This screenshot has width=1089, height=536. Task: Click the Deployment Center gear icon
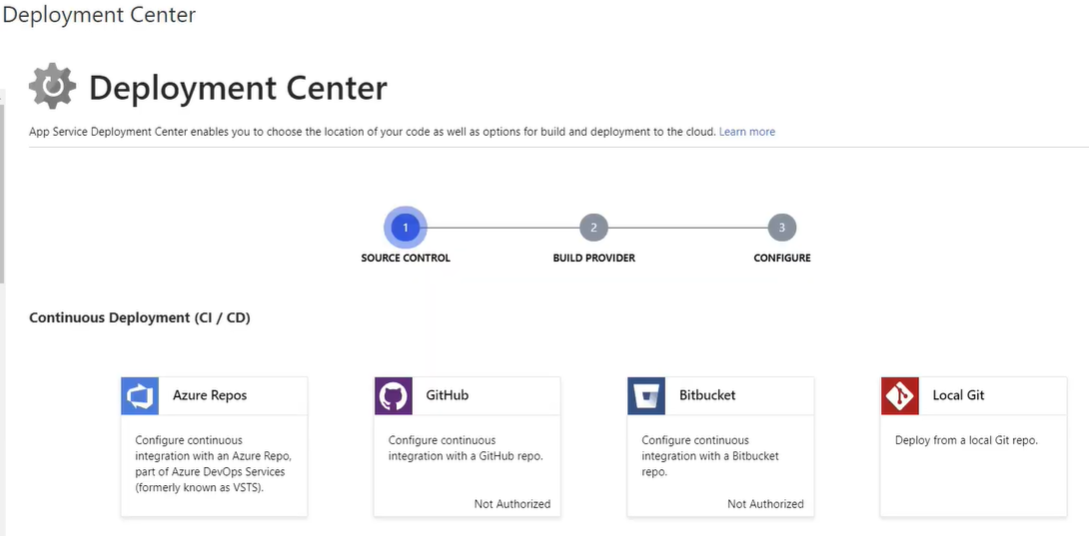point(53,86)
